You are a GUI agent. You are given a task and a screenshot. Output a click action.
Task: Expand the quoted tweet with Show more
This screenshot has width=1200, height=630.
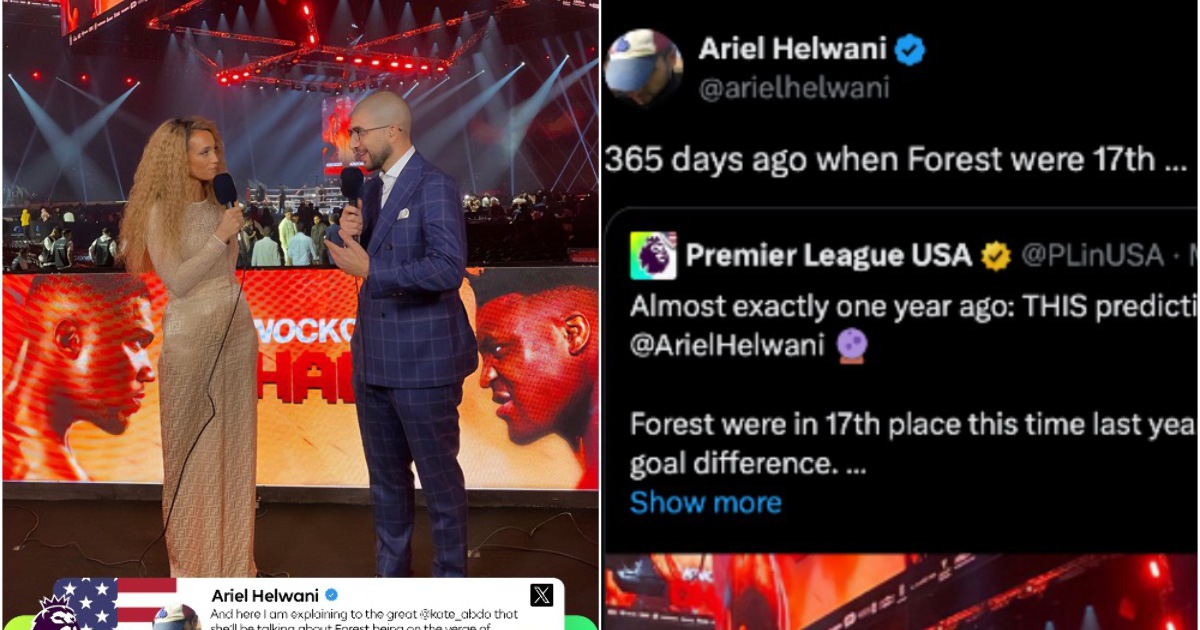(705, 502)
